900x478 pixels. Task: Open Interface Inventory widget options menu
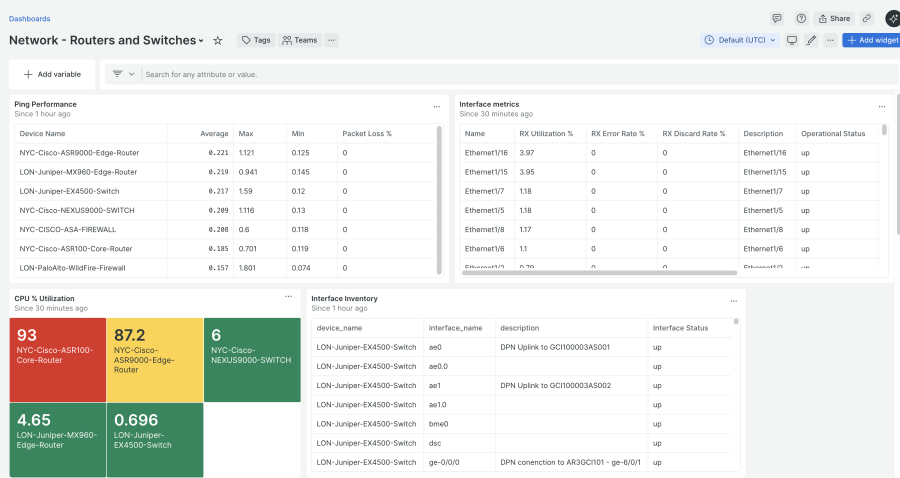(734, 301)
